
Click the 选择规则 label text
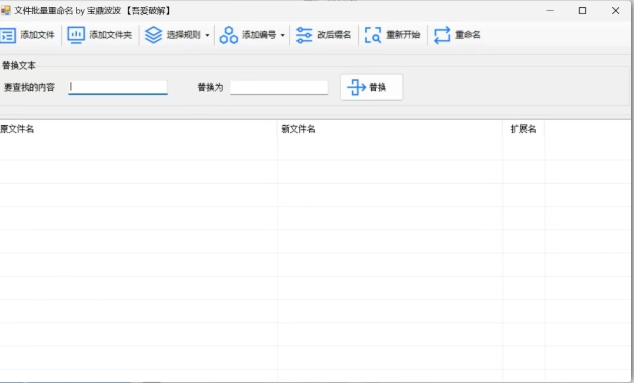184,35
